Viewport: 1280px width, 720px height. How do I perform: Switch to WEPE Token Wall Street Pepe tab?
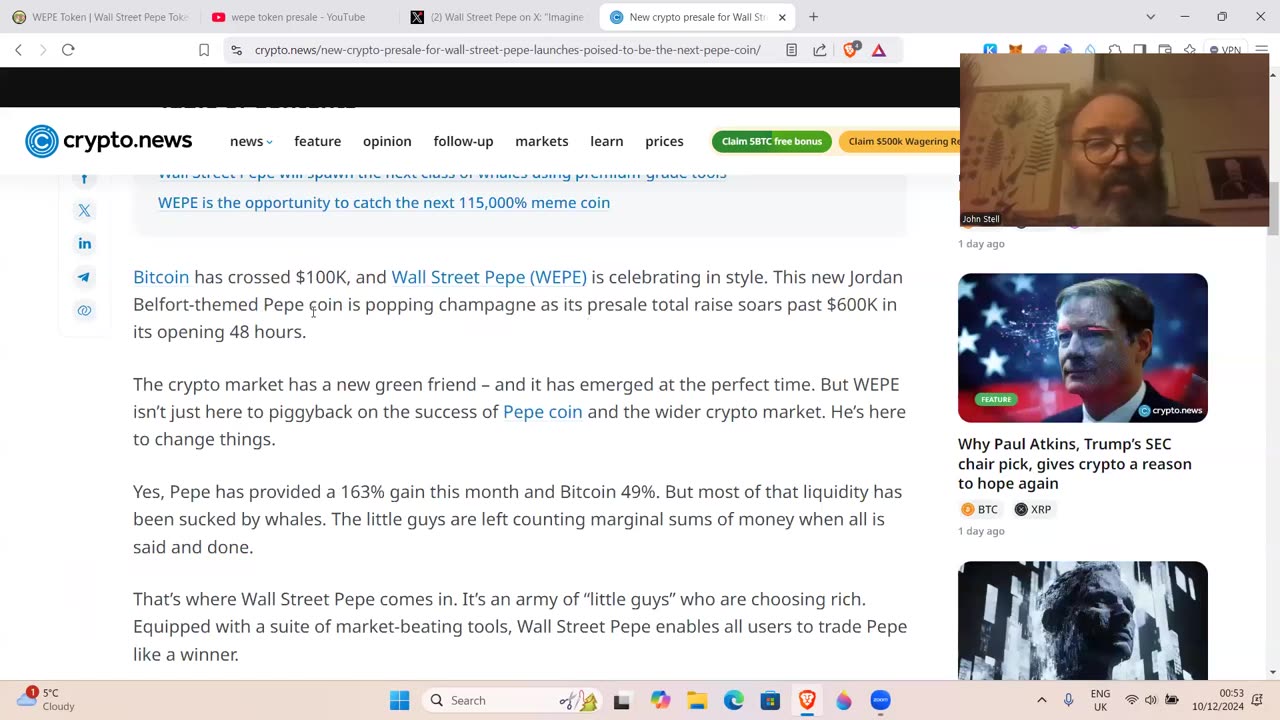(100, 17)
